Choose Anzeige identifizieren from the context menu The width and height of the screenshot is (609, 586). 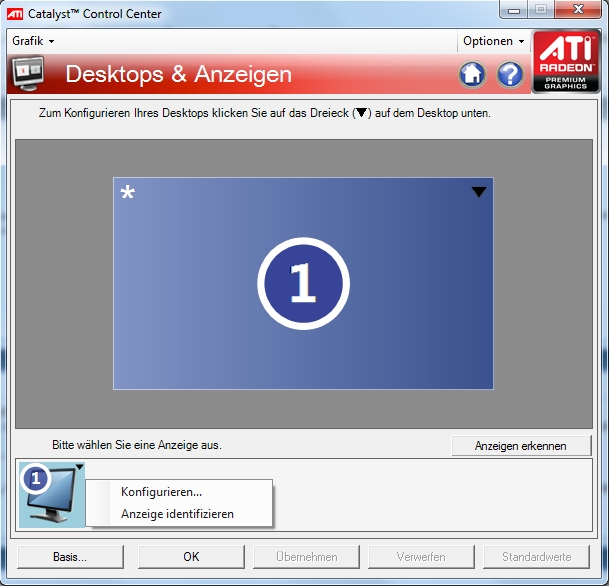point(179,514)
